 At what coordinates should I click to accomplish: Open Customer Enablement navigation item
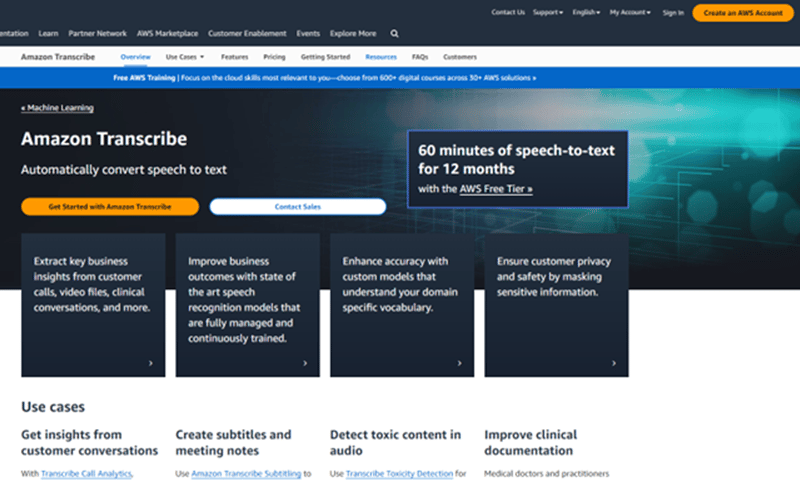[x=247, y=34]
